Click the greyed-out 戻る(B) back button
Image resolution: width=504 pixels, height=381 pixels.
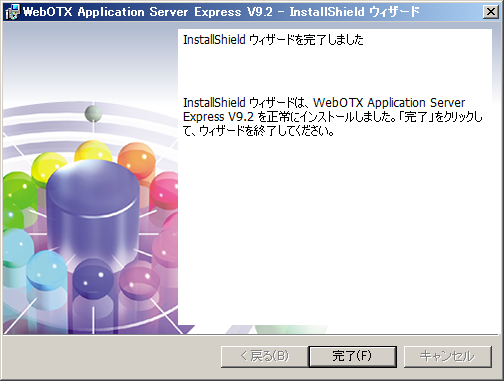264,356
